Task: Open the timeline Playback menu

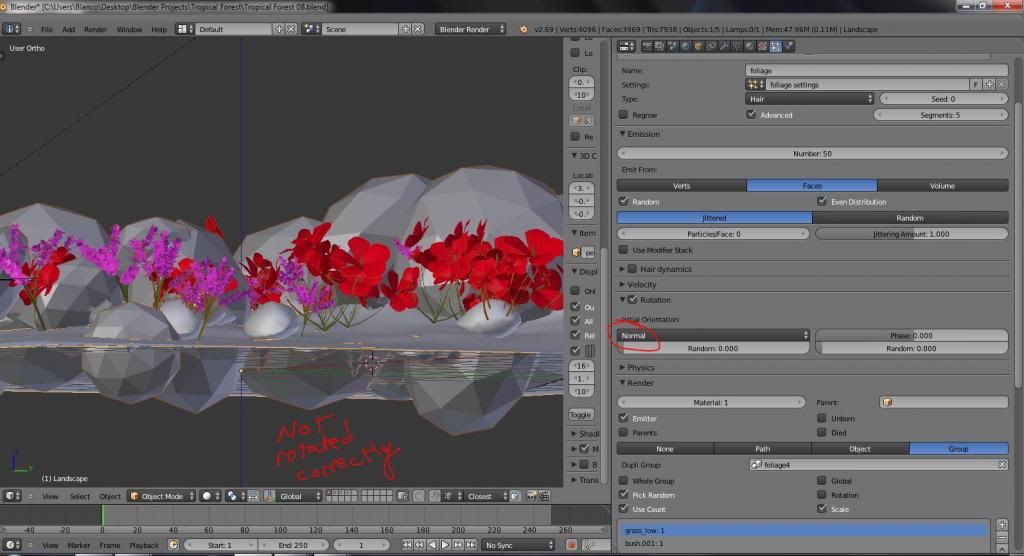Action: pyautogui.click(x=144, y=545)
